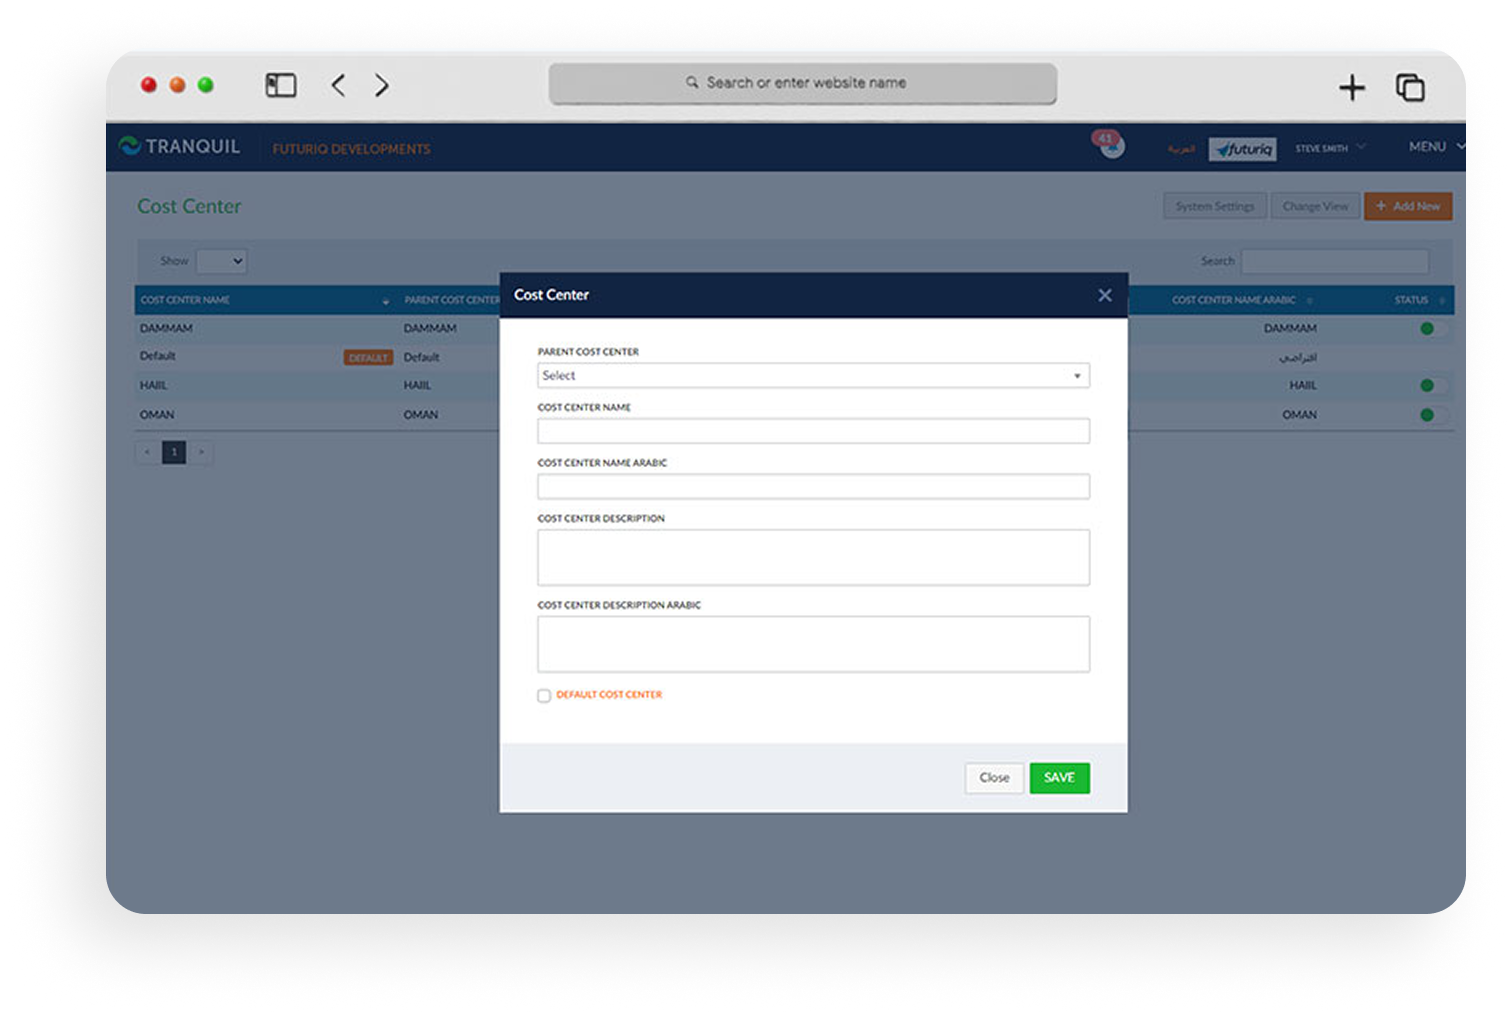The height and width of the screenshot is (1013, 1507).
Task: Click the browser sidebar toggle icon
Action: pos(281,86)
